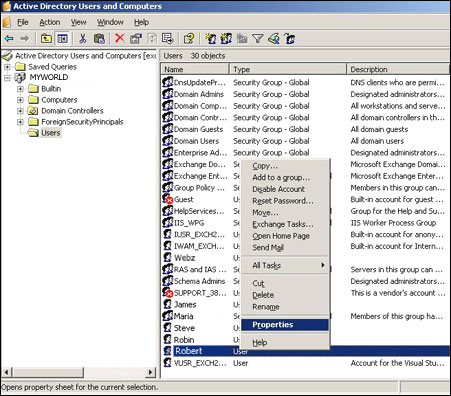Viewport: 451px width, 396px height.
Task: Choose Disable Account in context menu
Action: [285, 189]
